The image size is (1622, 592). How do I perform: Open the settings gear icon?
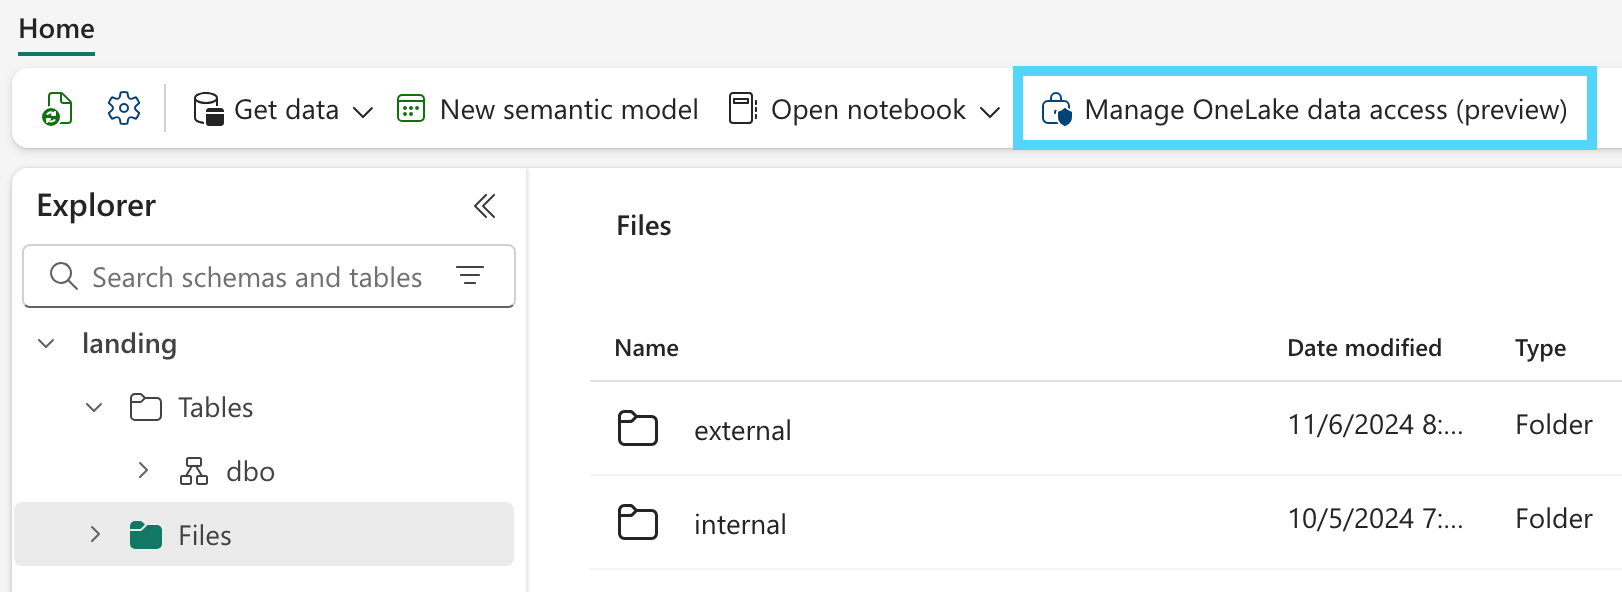[x=124, y=108]
